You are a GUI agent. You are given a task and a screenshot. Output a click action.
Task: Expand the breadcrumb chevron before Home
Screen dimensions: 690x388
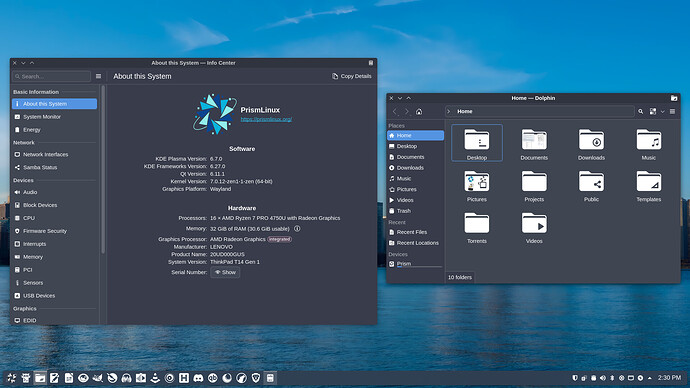[x=449, y=112]
